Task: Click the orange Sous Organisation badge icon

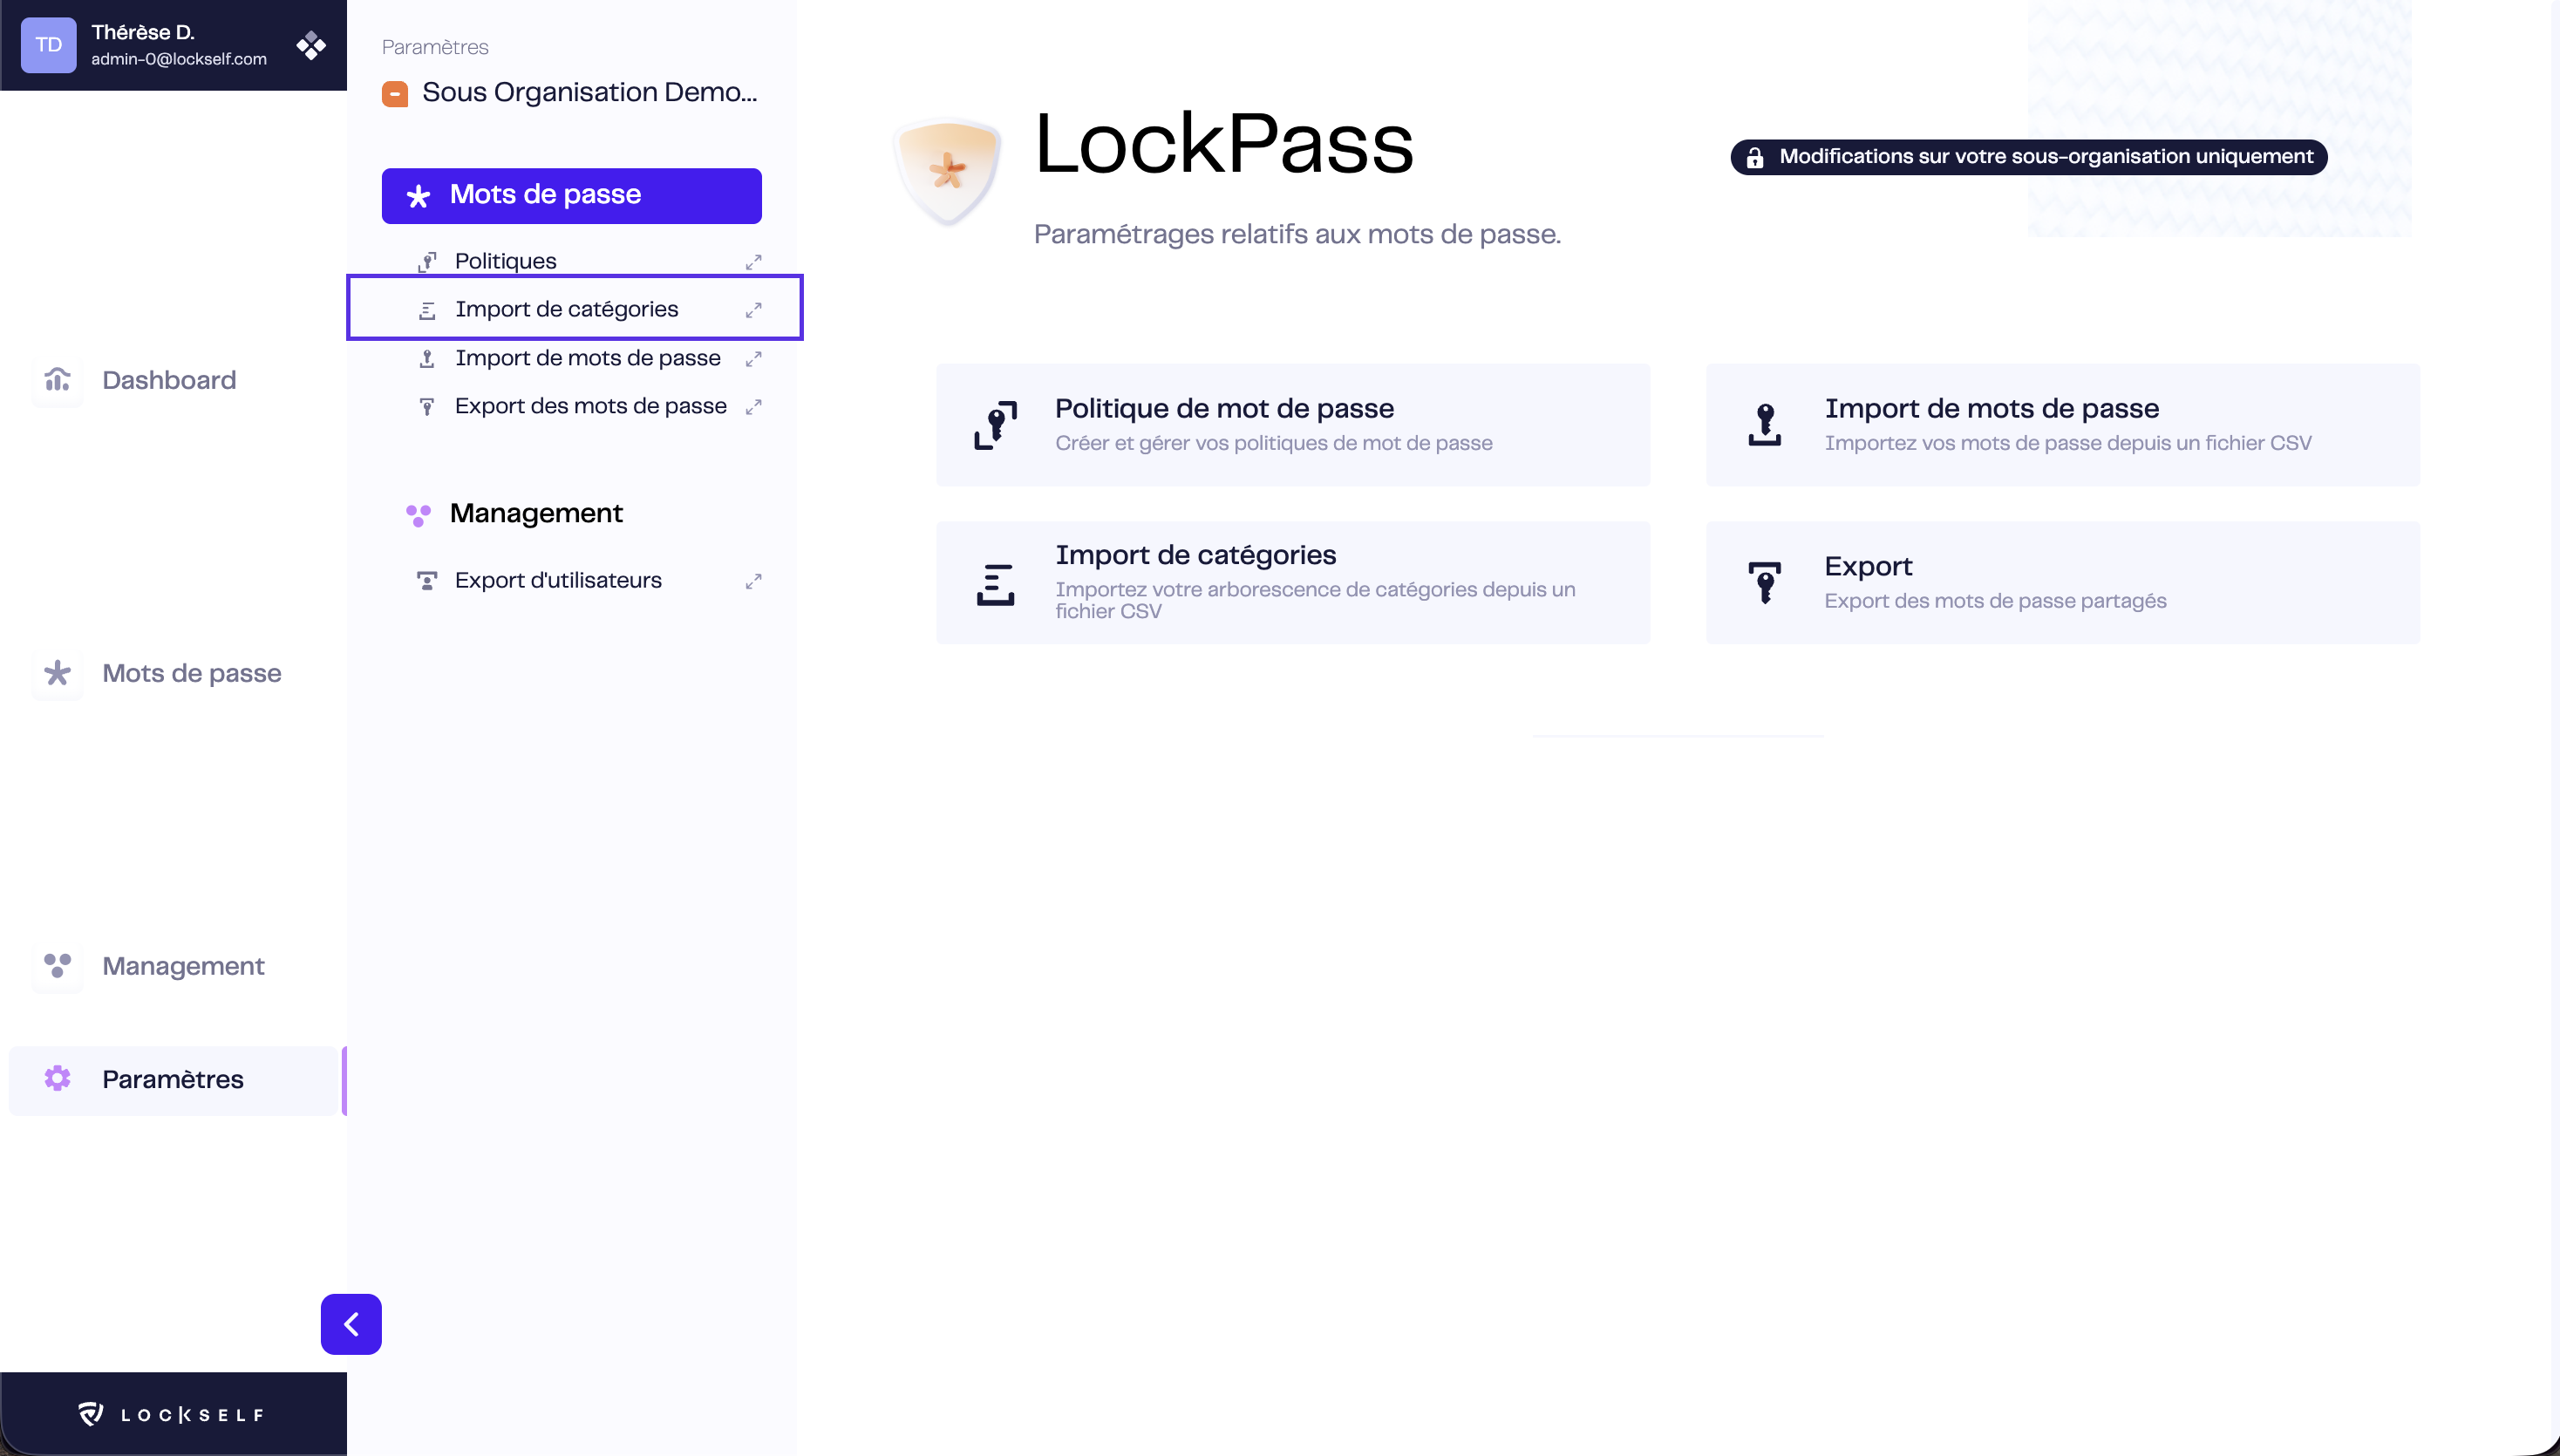Action: [395, 94]
